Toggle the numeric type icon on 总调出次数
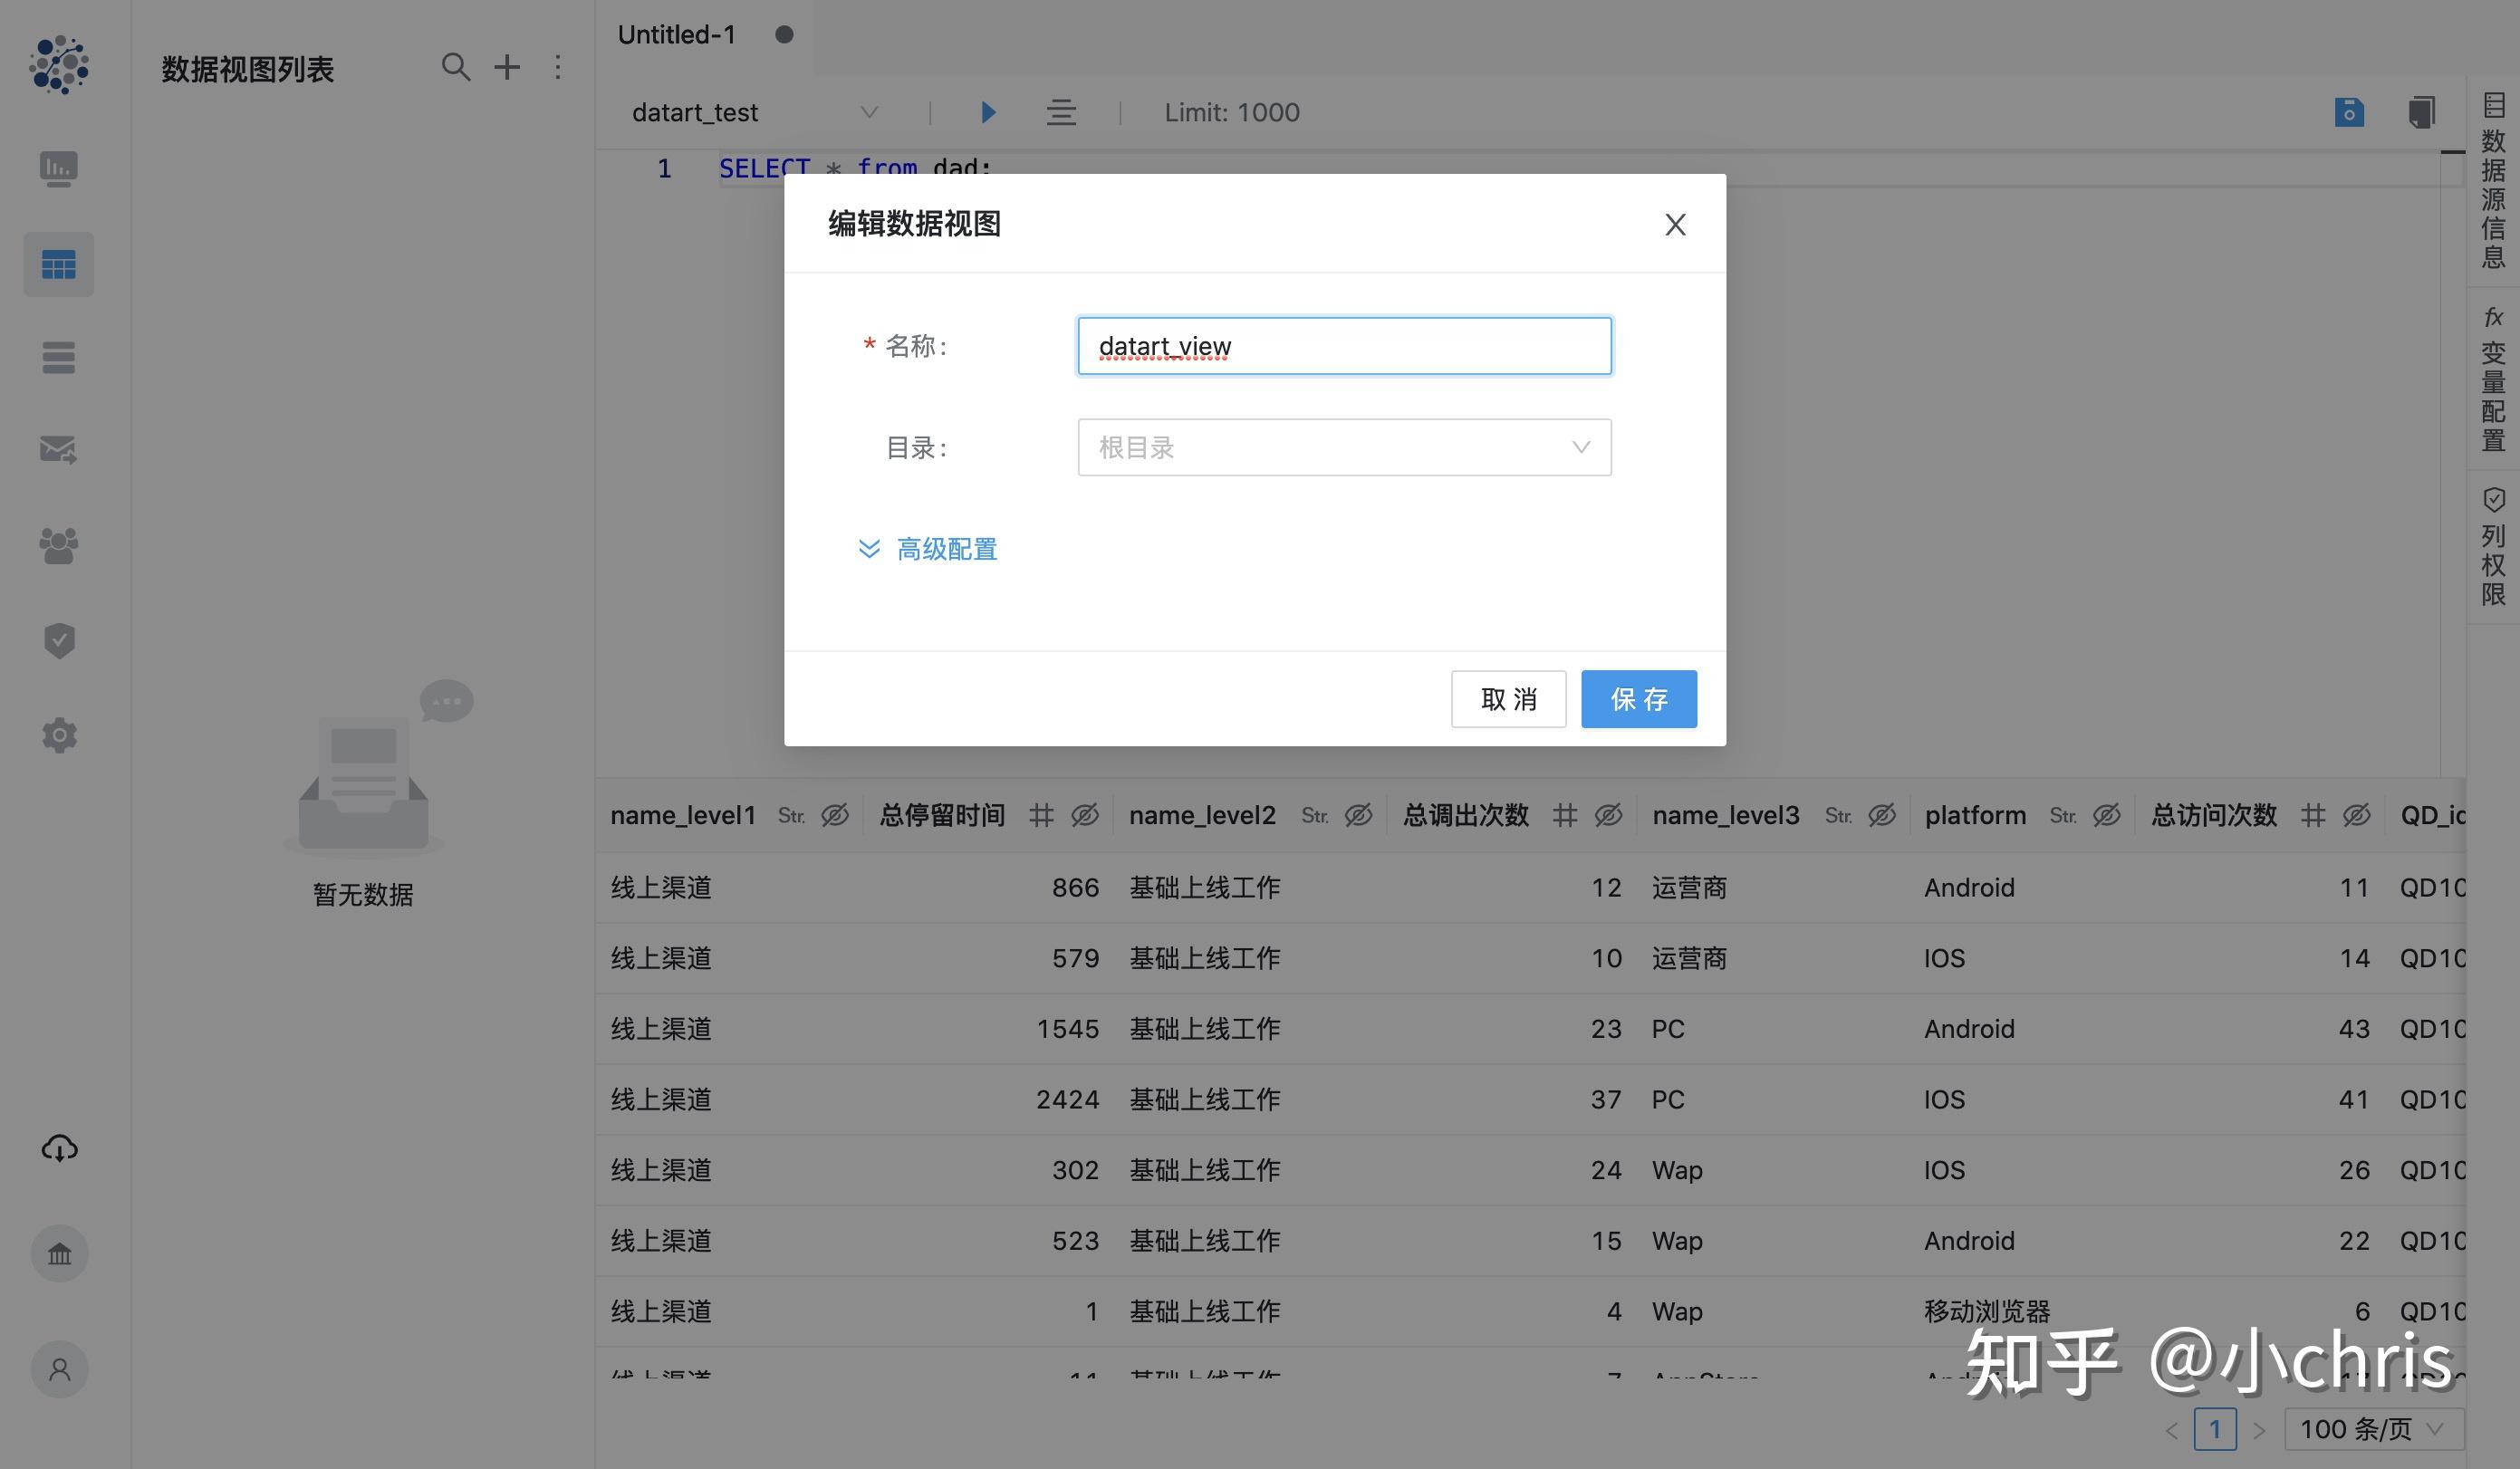Image resolution: width=2520 pixels, height=1469 pixels. (x=1566, y=815)
